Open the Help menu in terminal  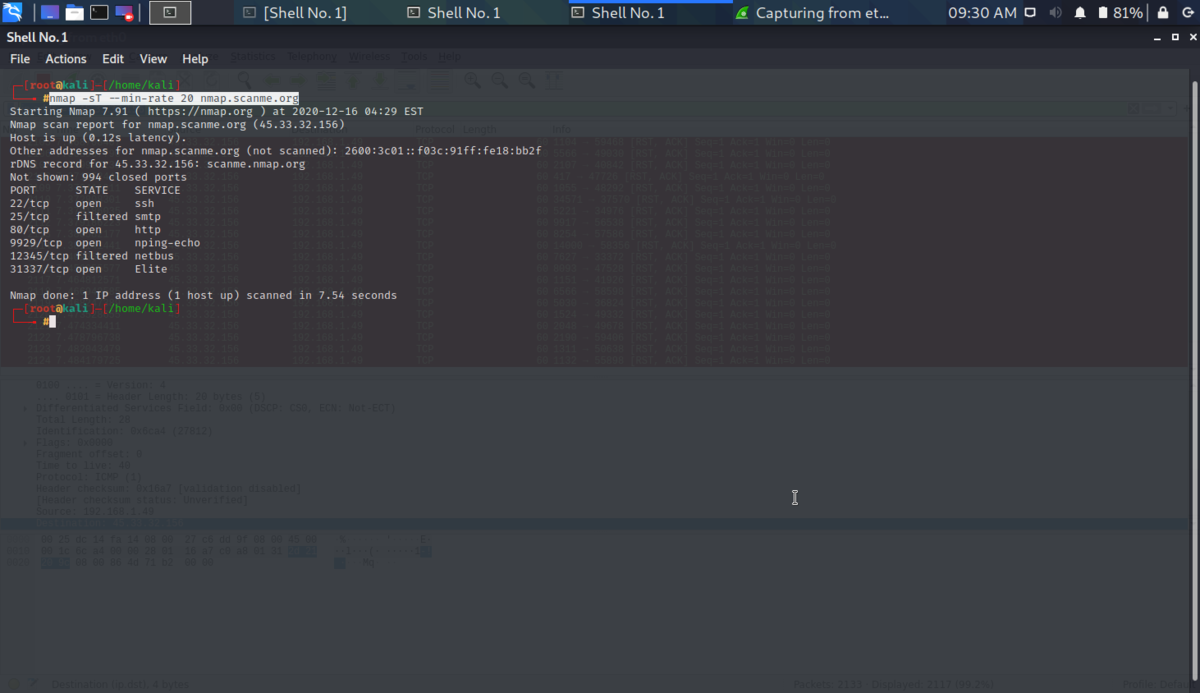[195, 59]
